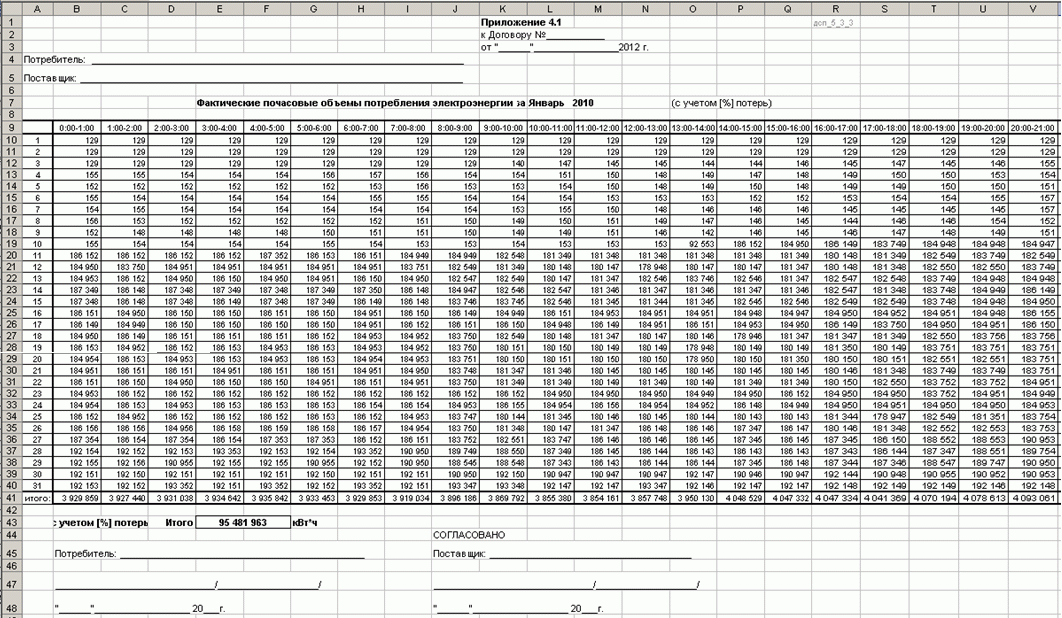Select row 9 by its row header
This screenshot has height=618, width=1062.
coord(11,128)
